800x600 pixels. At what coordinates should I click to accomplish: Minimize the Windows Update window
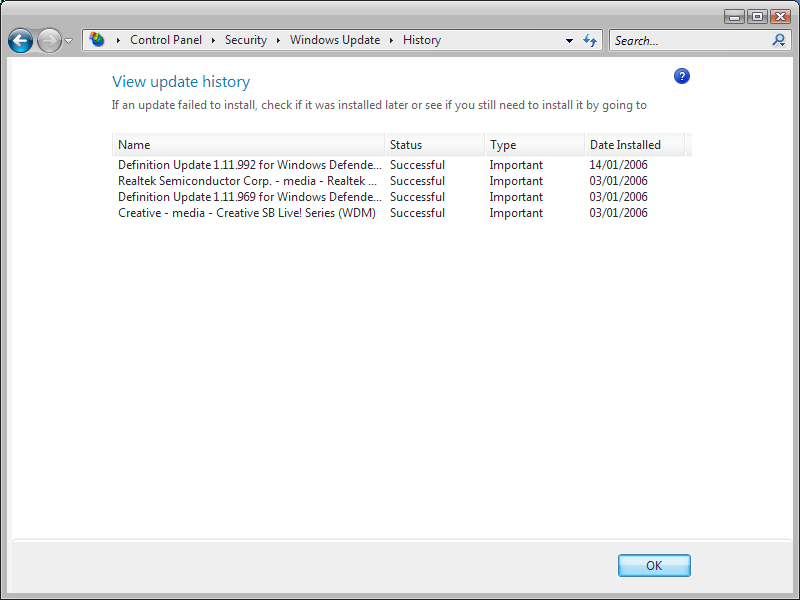coord(735,17)
